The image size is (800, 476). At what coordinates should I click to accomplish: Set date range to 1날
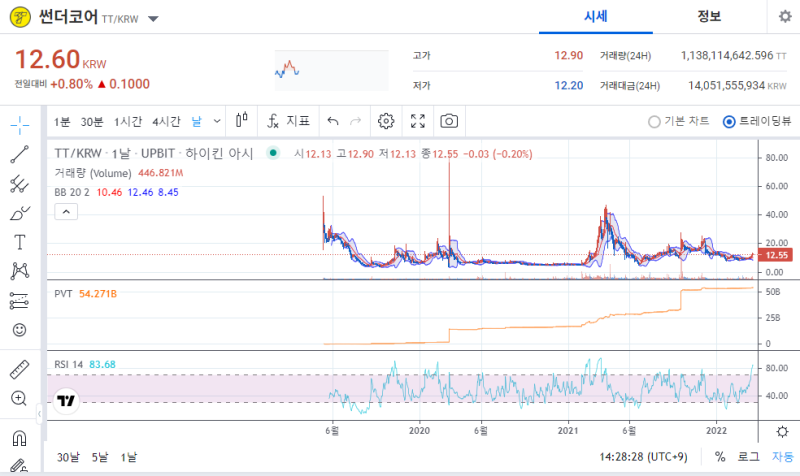pyautogui.click(x=129, y=457)
